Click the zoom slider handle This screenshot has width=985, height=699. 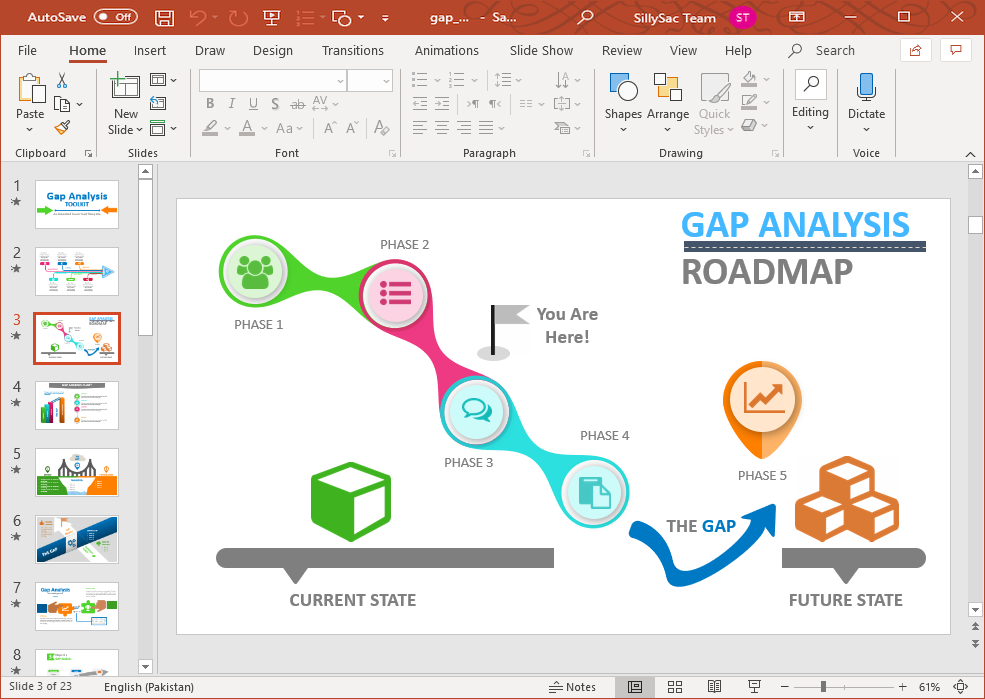[823, 687]
